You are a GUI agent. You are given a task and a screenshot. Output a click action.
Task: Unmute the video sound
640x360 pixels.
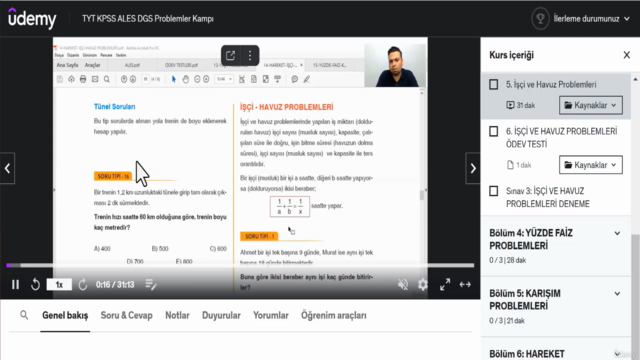click(x=403, y=284)
